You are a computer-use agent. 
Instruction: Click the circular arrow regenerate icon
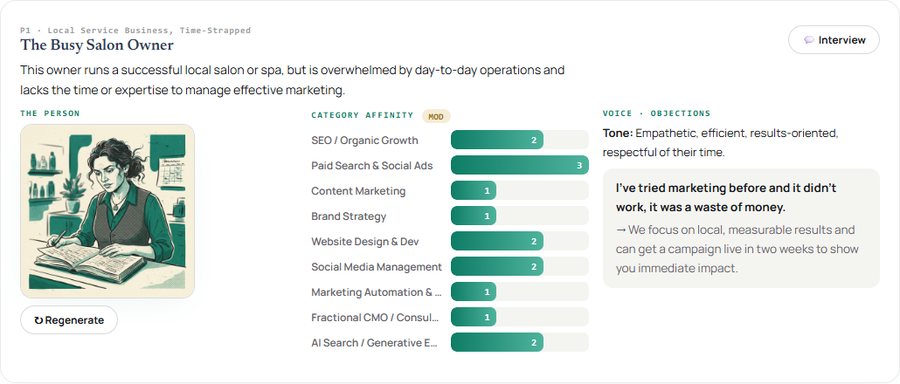[x=38, y=320]
